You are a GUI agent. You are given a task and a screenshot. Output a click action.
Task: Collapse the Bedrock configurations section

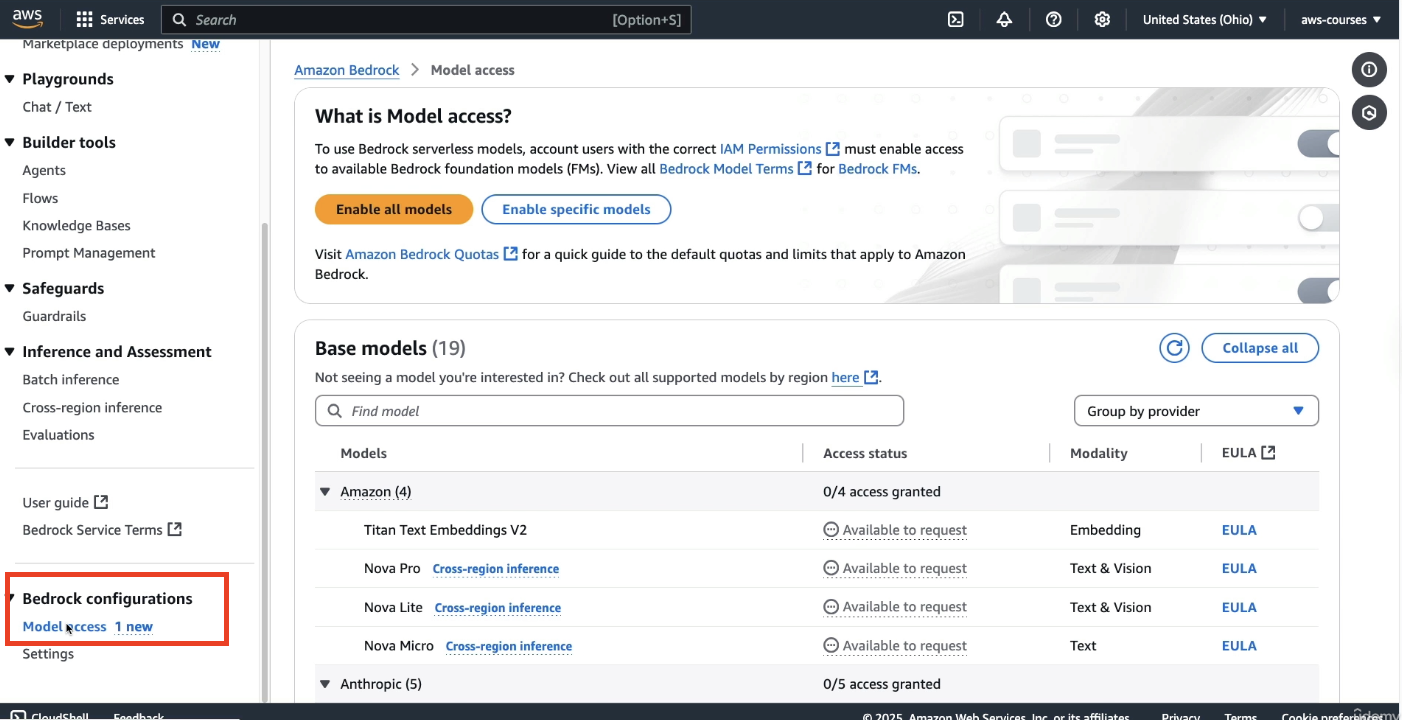11,599
